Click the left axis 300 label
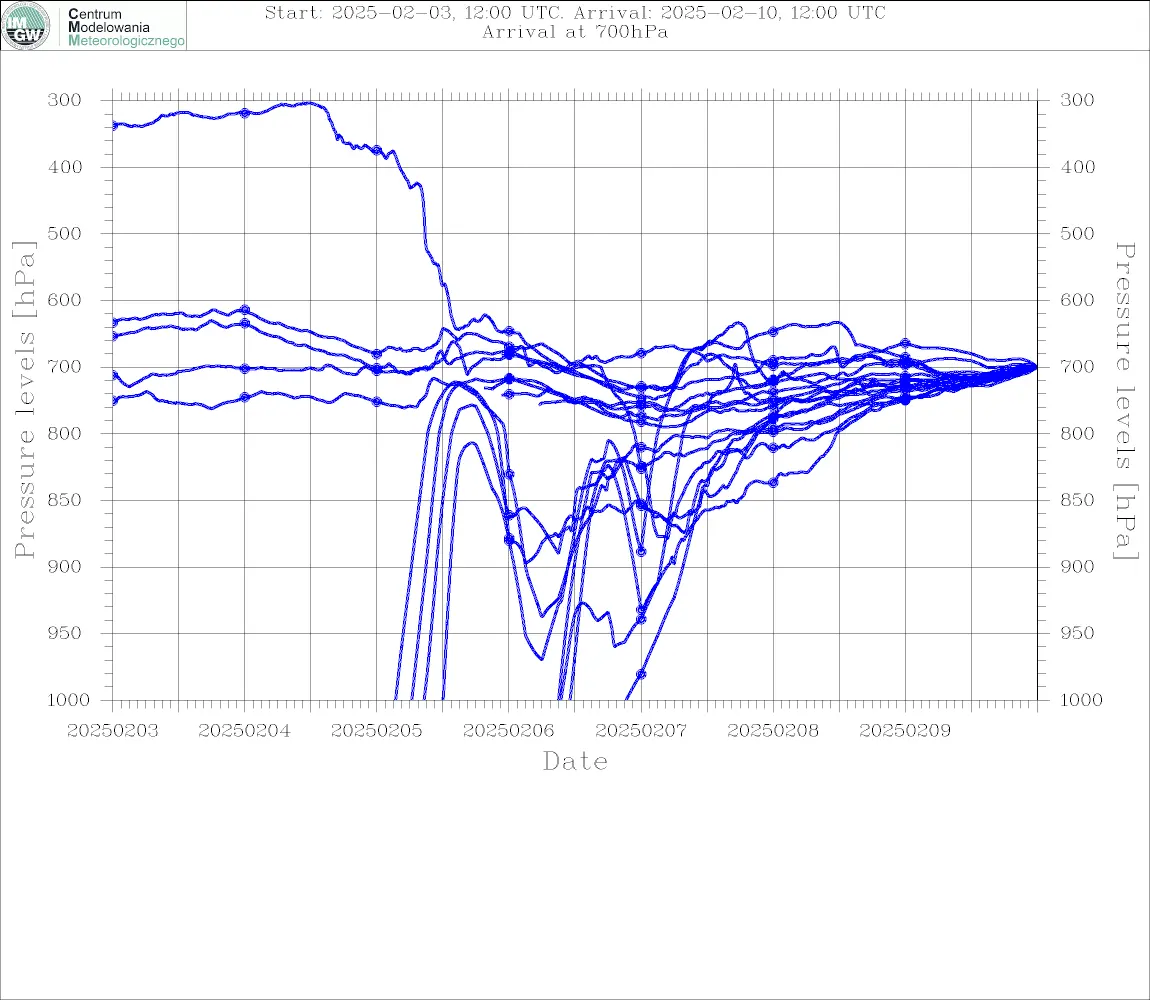Viewport: 1150px width, 1000px height. 65,100
